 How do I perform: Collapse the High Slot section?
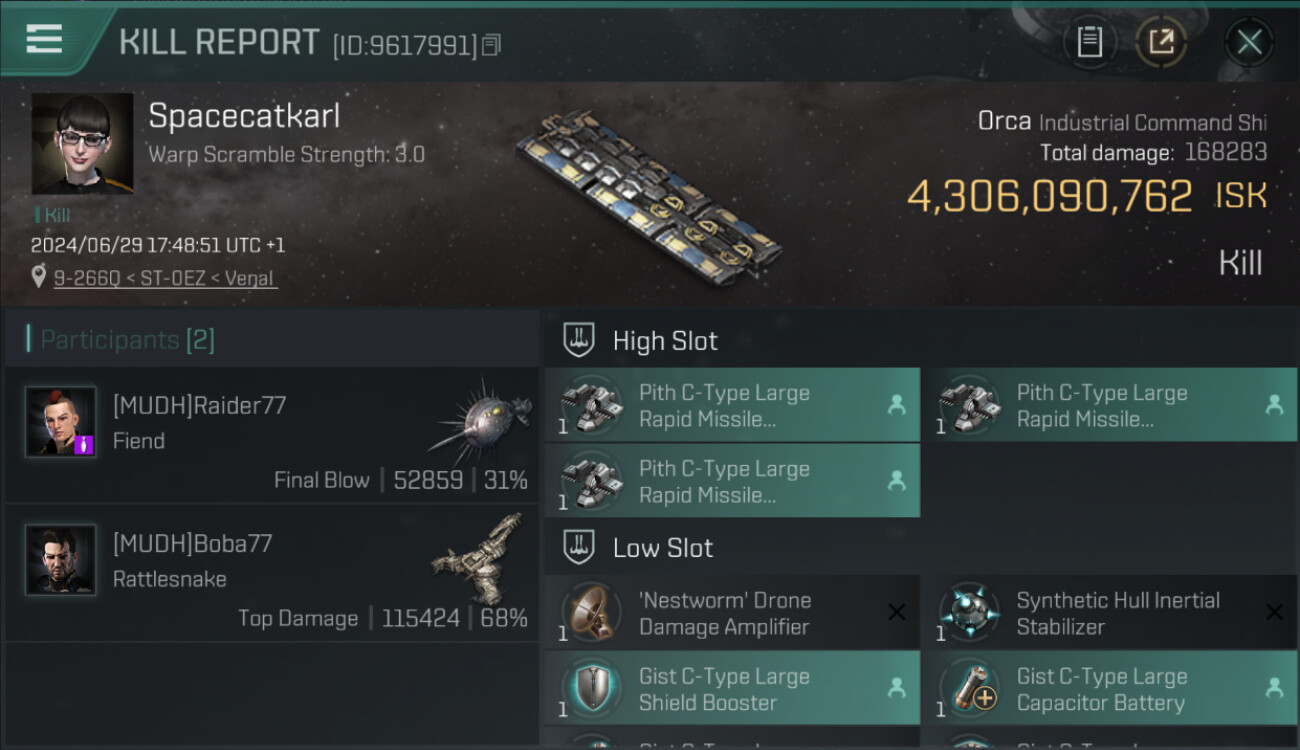[579, 340]
